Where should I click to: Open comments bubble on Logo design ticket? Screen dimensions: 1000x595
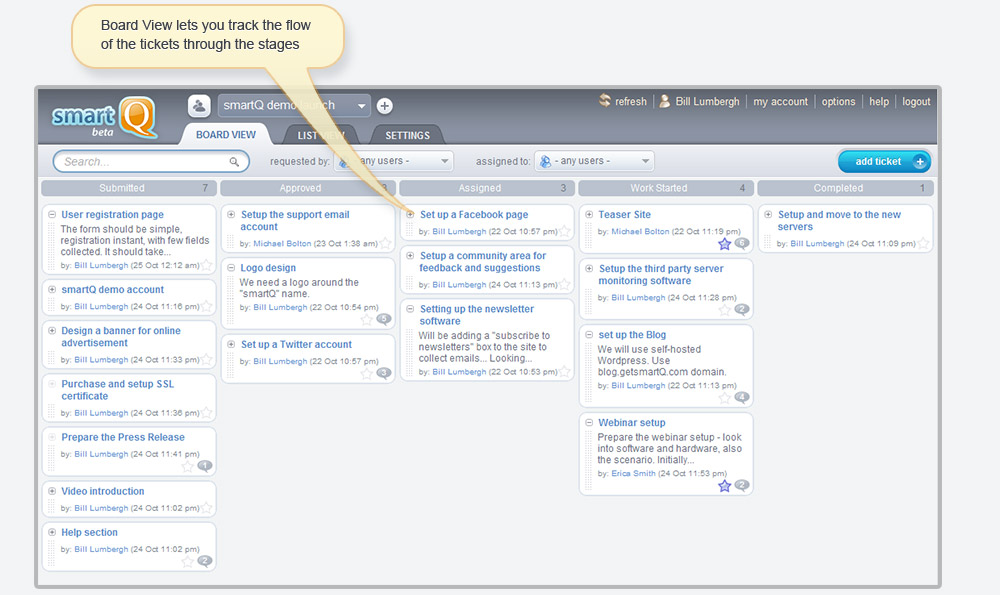coord(383,320)
